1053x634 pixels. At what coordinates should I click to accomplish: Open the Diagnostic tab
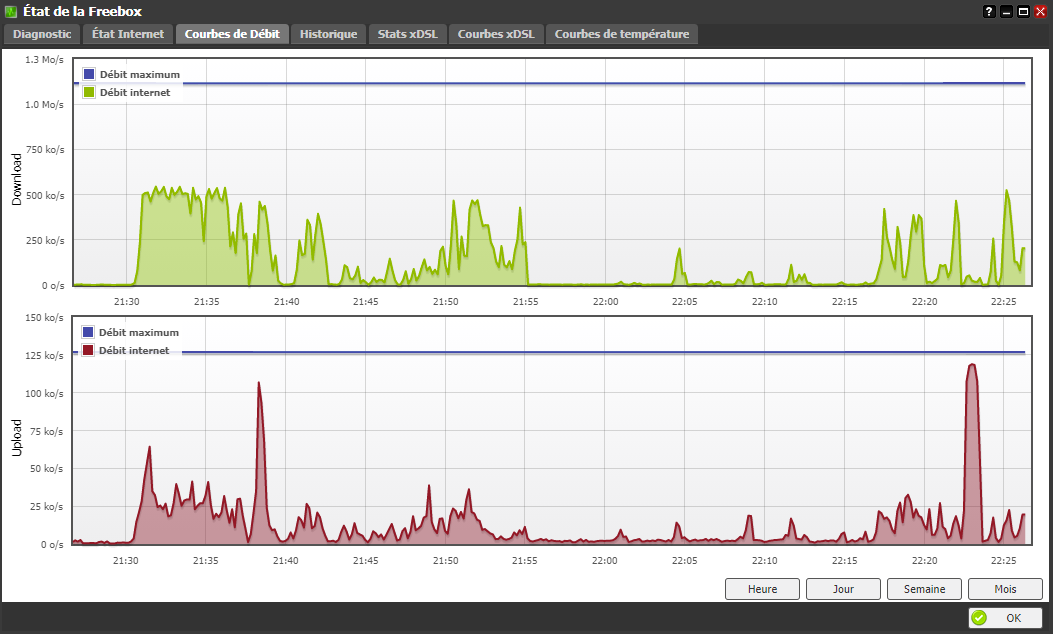(x=42, y=34)
